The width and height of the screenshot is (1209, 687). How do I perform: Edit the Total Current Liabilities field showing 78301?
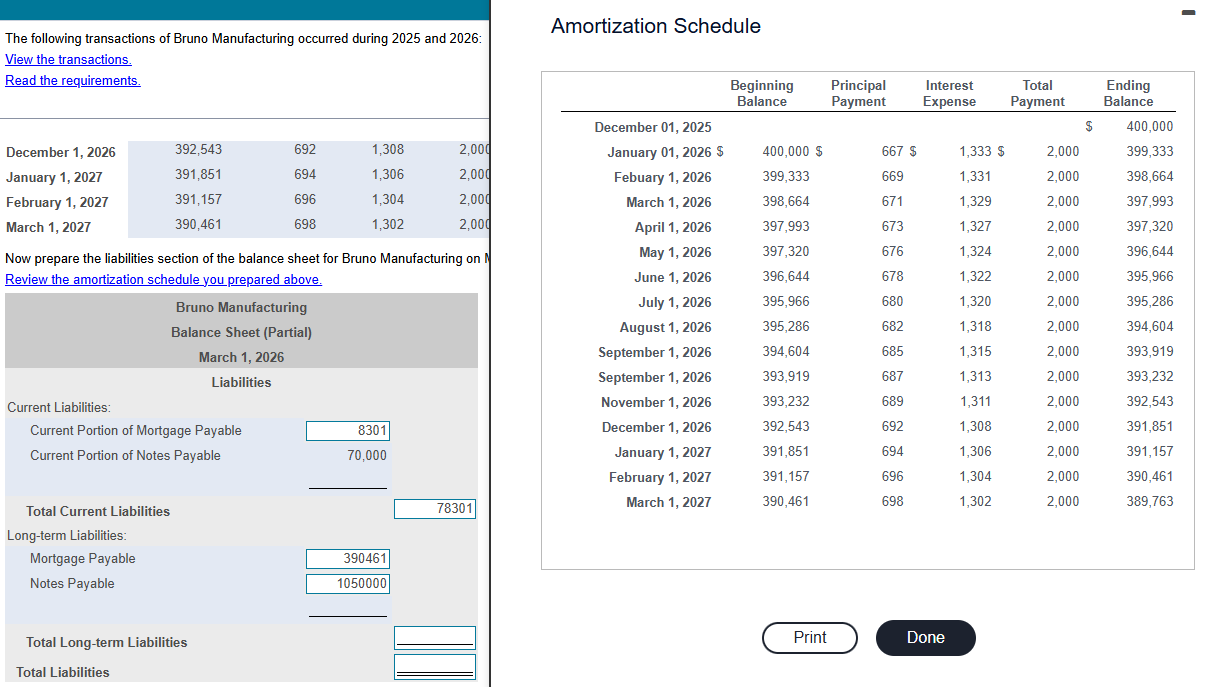435,509
